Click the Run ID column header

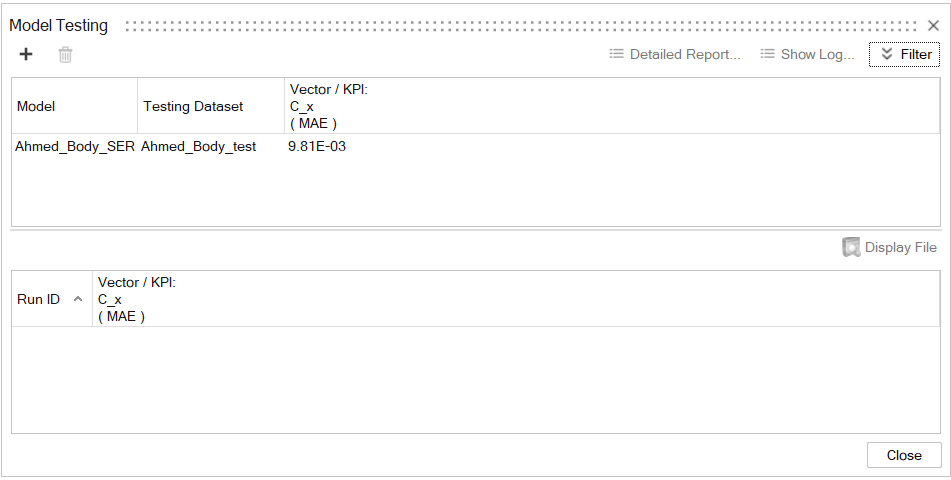click(39, 299)
